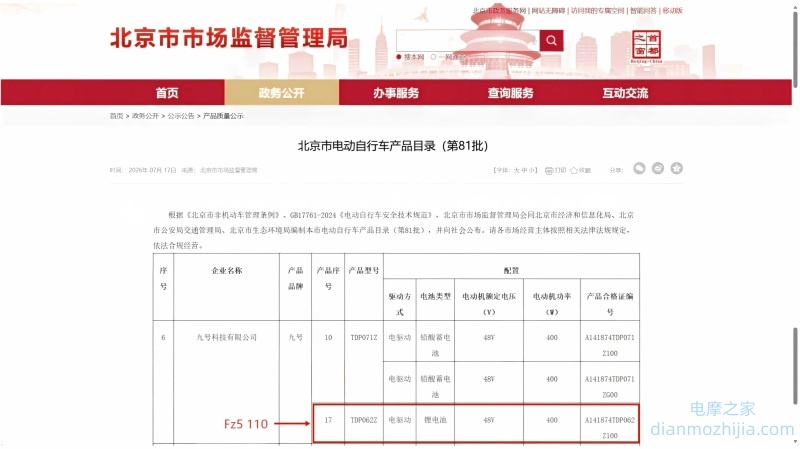Select the 一网通查 radio option
This screenshot has width=800, height=449.
(433, 57)
